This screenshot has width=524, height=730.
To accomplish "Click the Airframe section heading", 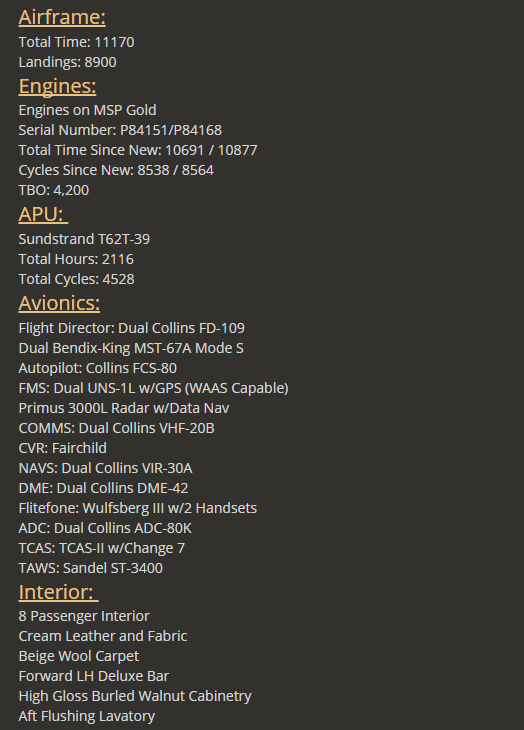I will pyautogui.click(x=62, y=18).
